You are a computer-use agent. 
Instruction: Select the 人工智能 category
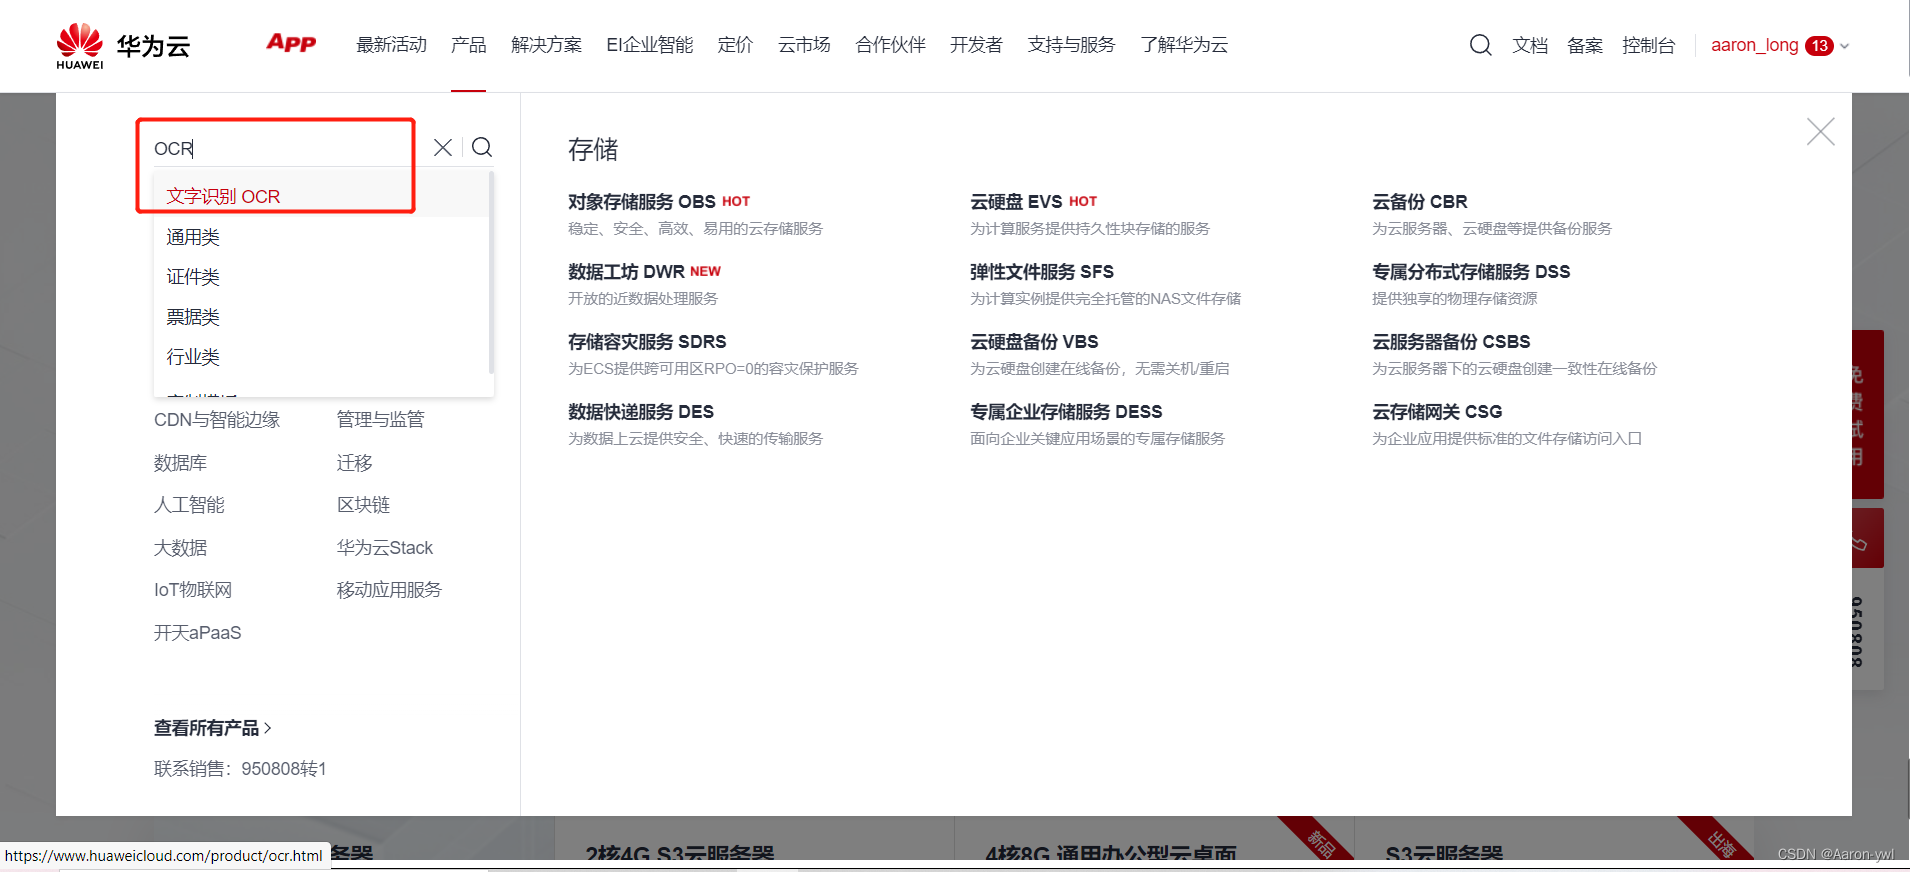(x=190, y=505)
